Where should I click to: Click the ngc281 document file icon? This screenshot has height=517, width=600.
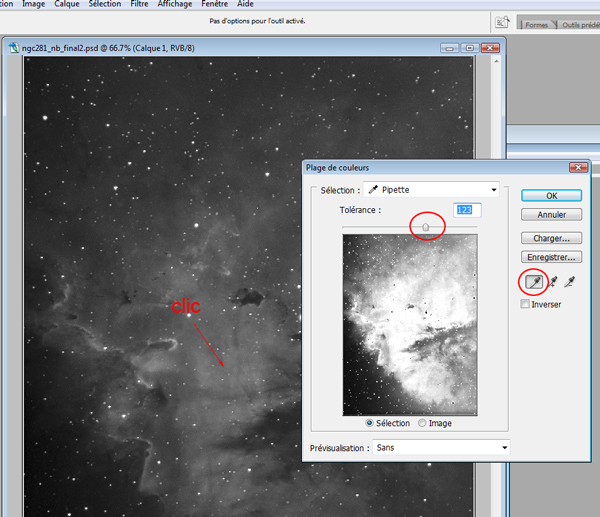(14, 48)
